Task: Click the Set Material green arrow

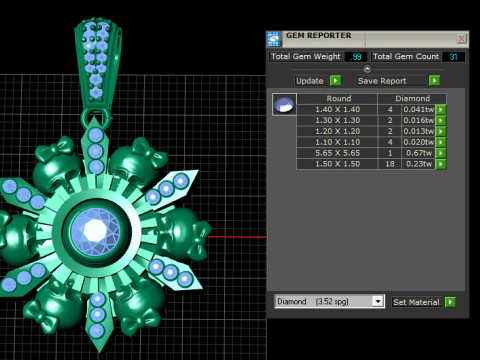Action: coord(450,302)
